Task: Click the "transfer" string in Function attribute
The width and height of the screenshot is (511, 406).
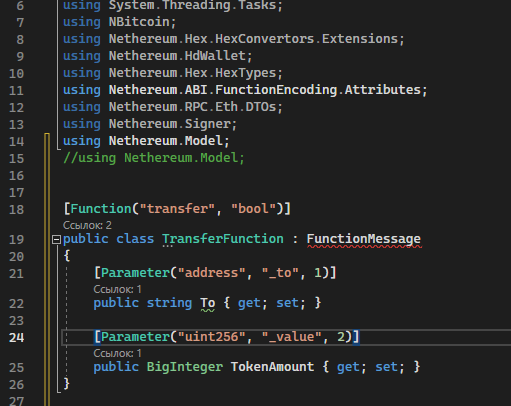Action: (177, 209)
